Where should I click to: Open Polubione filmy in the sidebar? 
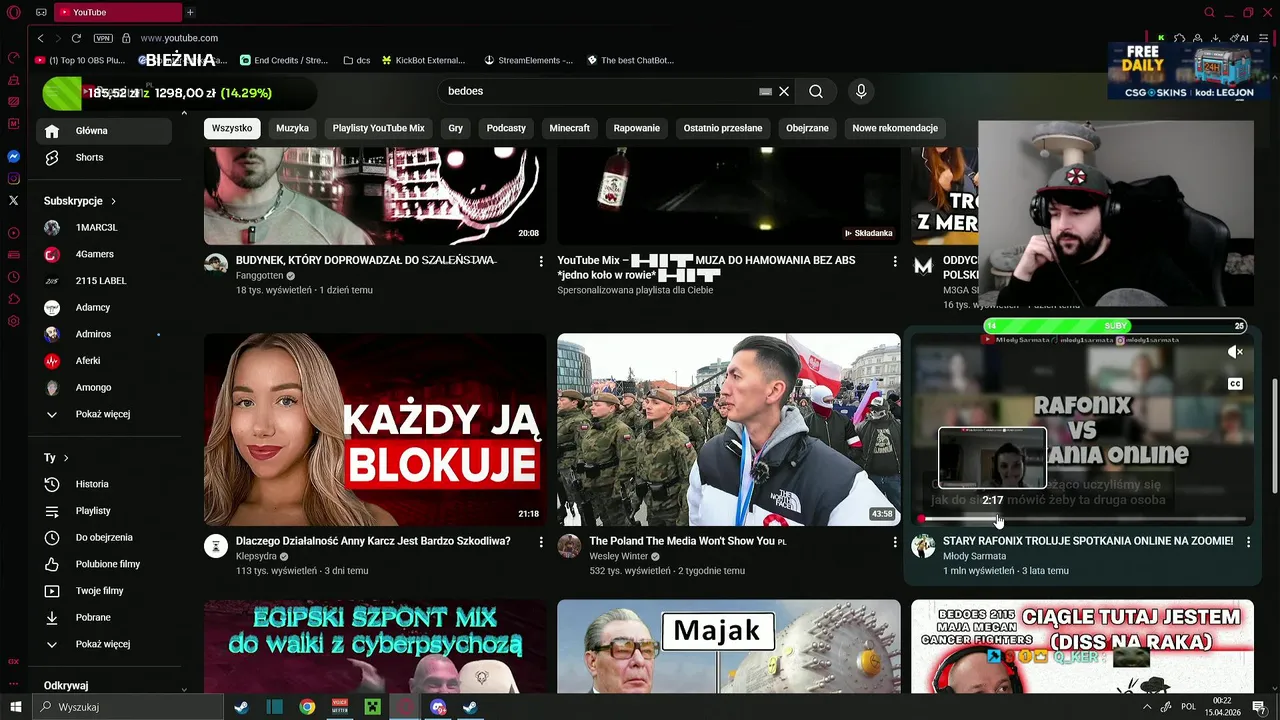[104, 564]
